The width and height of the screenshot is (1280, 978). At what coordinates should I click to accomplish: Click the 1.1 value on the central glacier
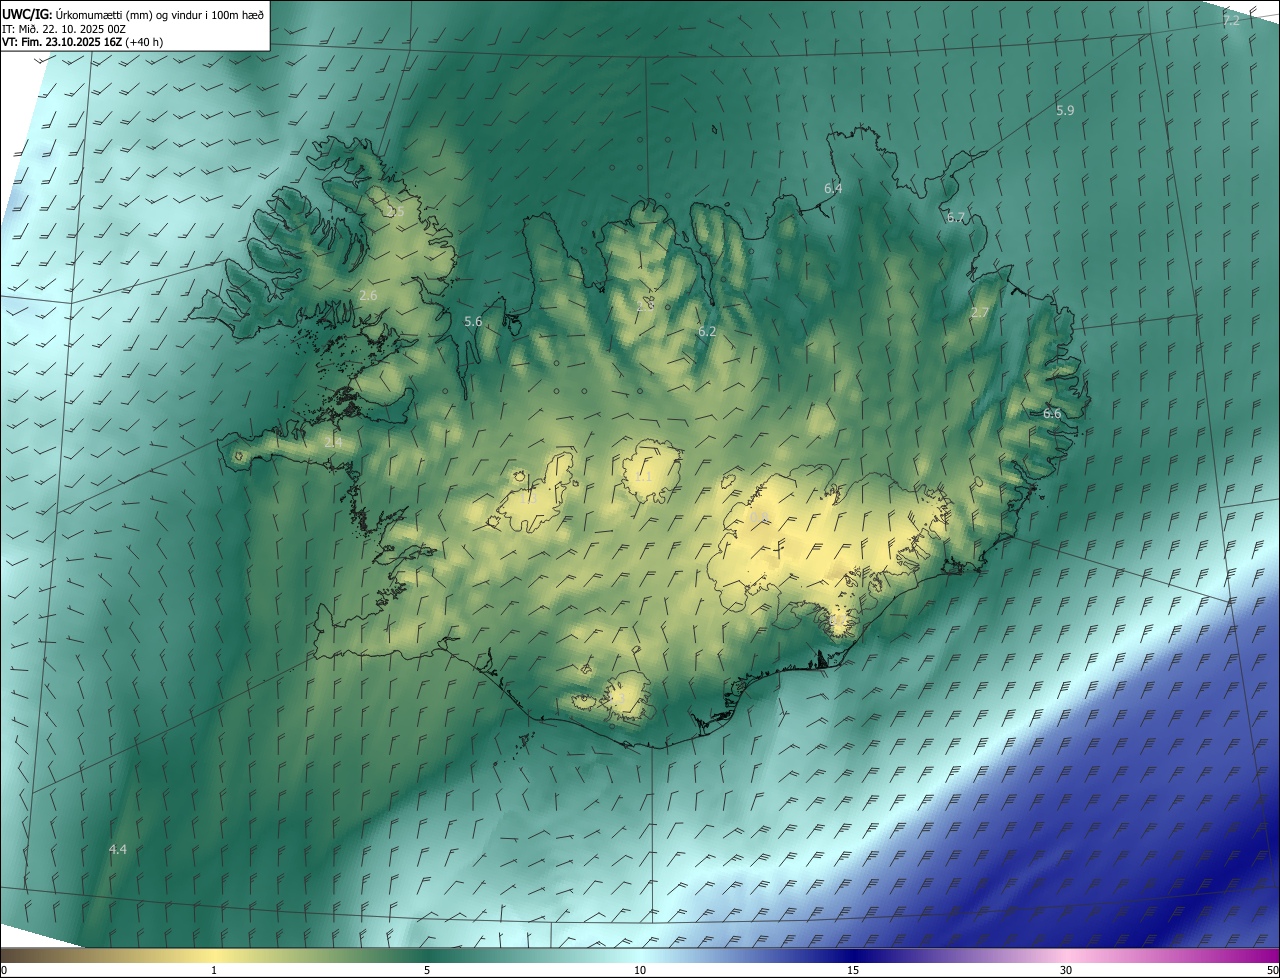(x=643, y=477)
